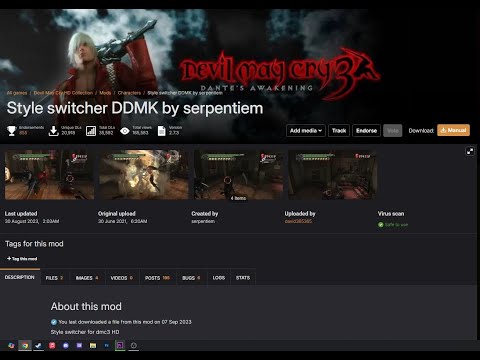Click the Last updated date text
The image size is (480, 360).
pyautogui.click(x=32, y=221)
